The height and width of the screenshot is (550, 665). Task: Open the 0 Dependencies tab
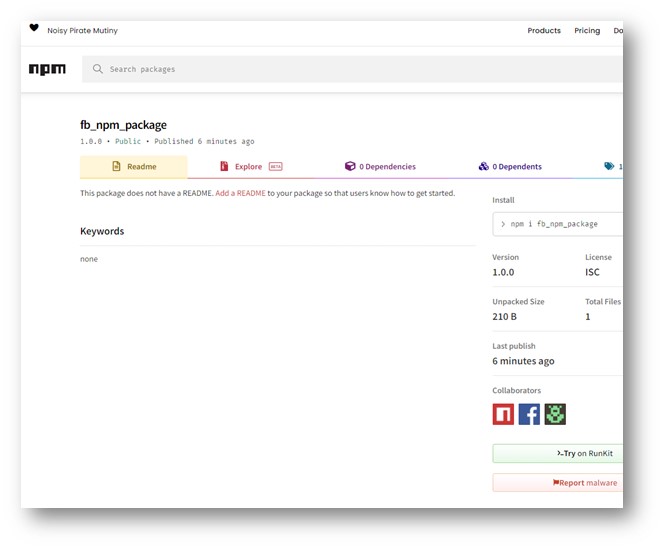pyautogui.click(x=380, y=167)
